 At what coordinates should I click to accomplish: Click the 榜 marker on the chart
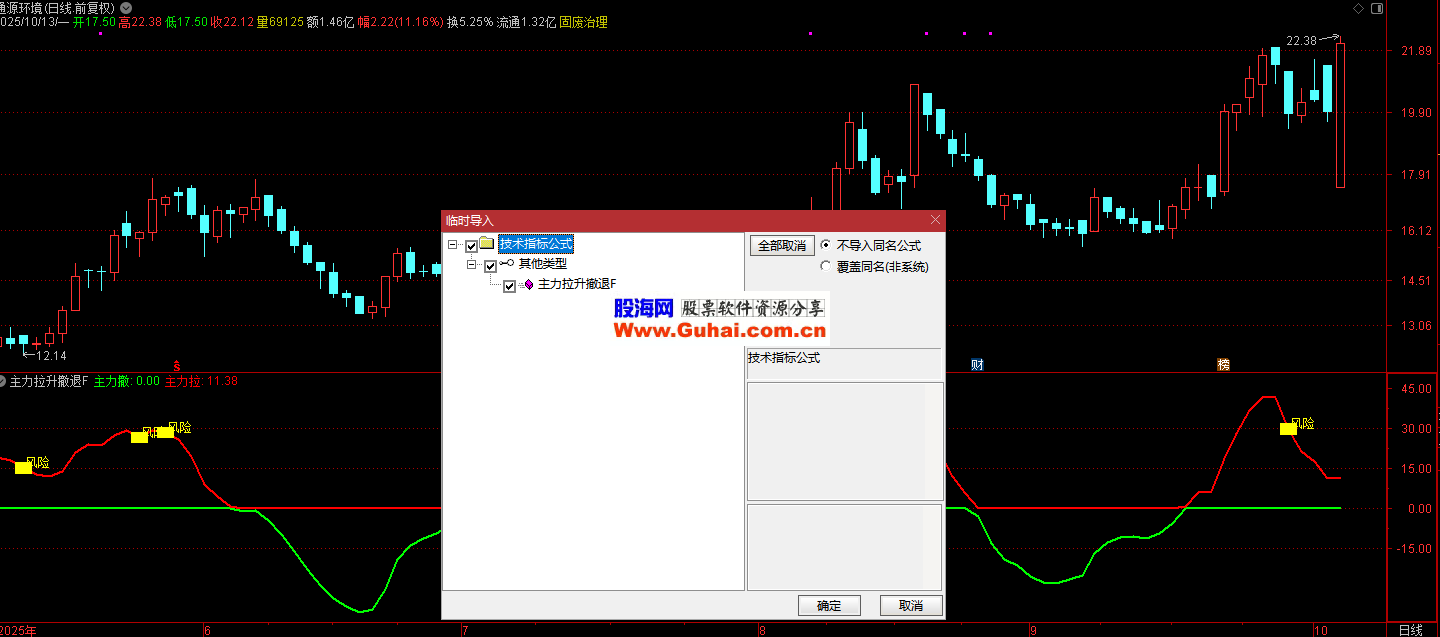click(1223, 365)
